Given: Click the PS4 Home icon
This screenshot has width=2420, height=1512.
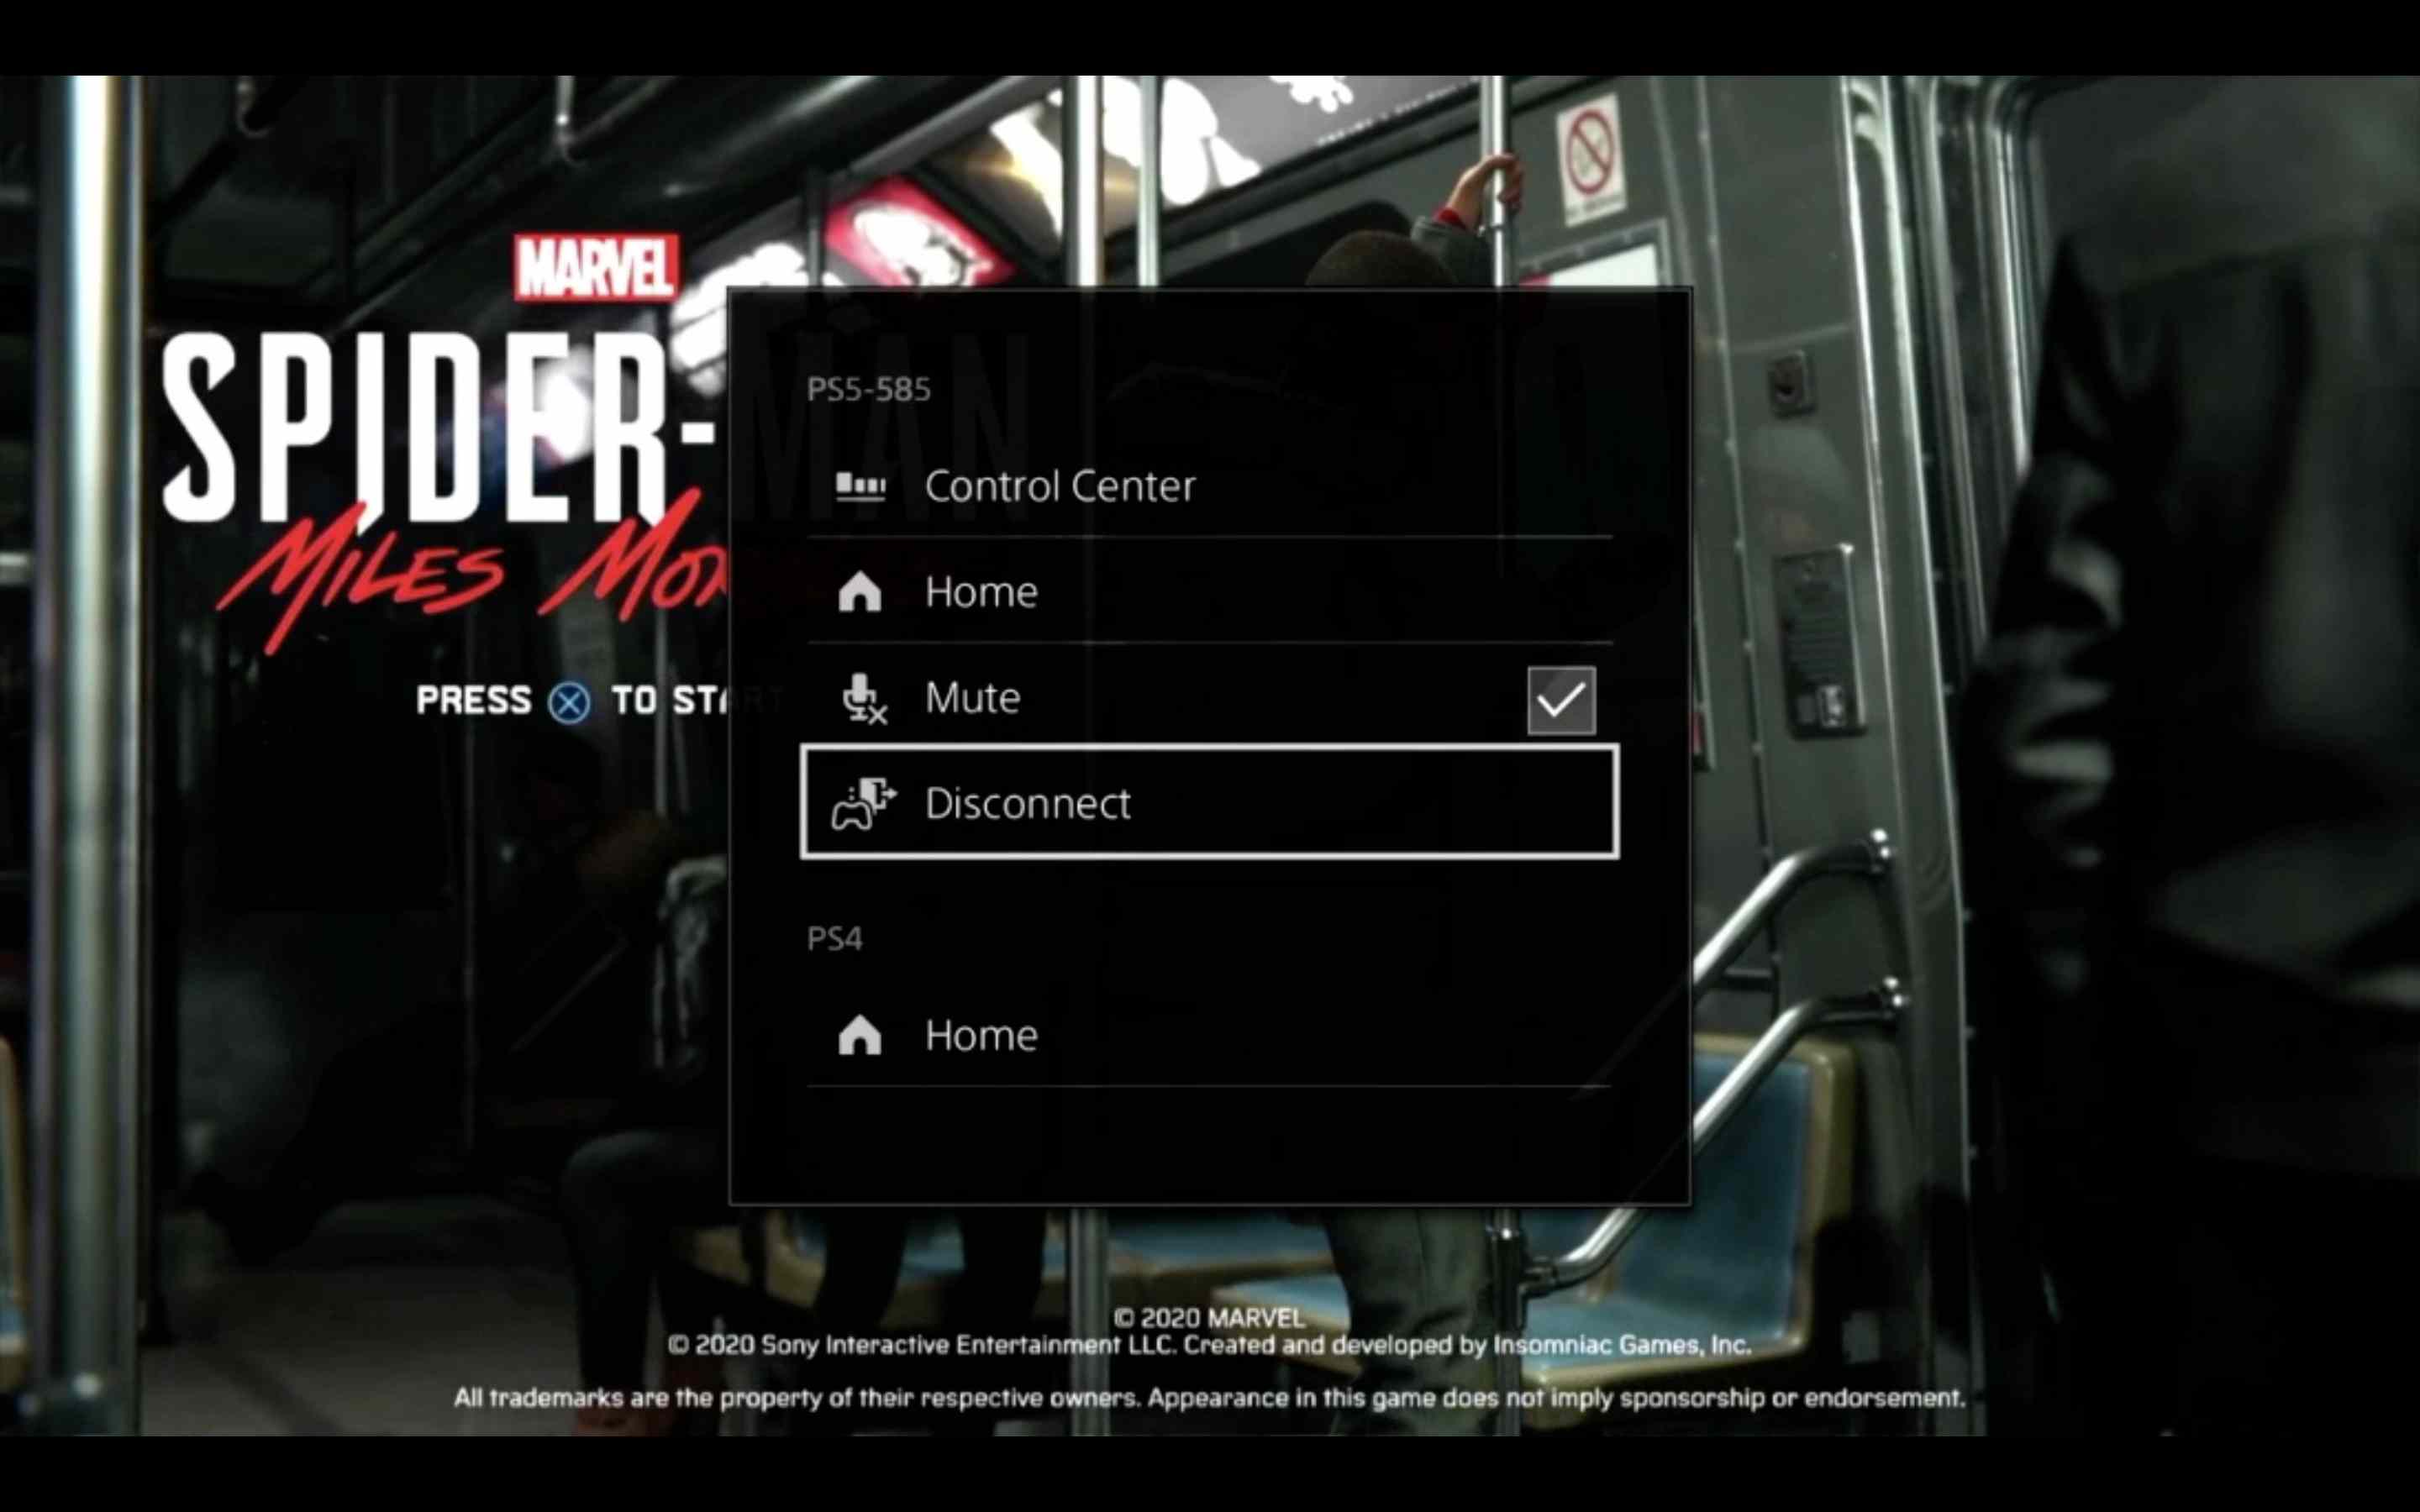Looking at the screenshot, I should [857, 1033].
